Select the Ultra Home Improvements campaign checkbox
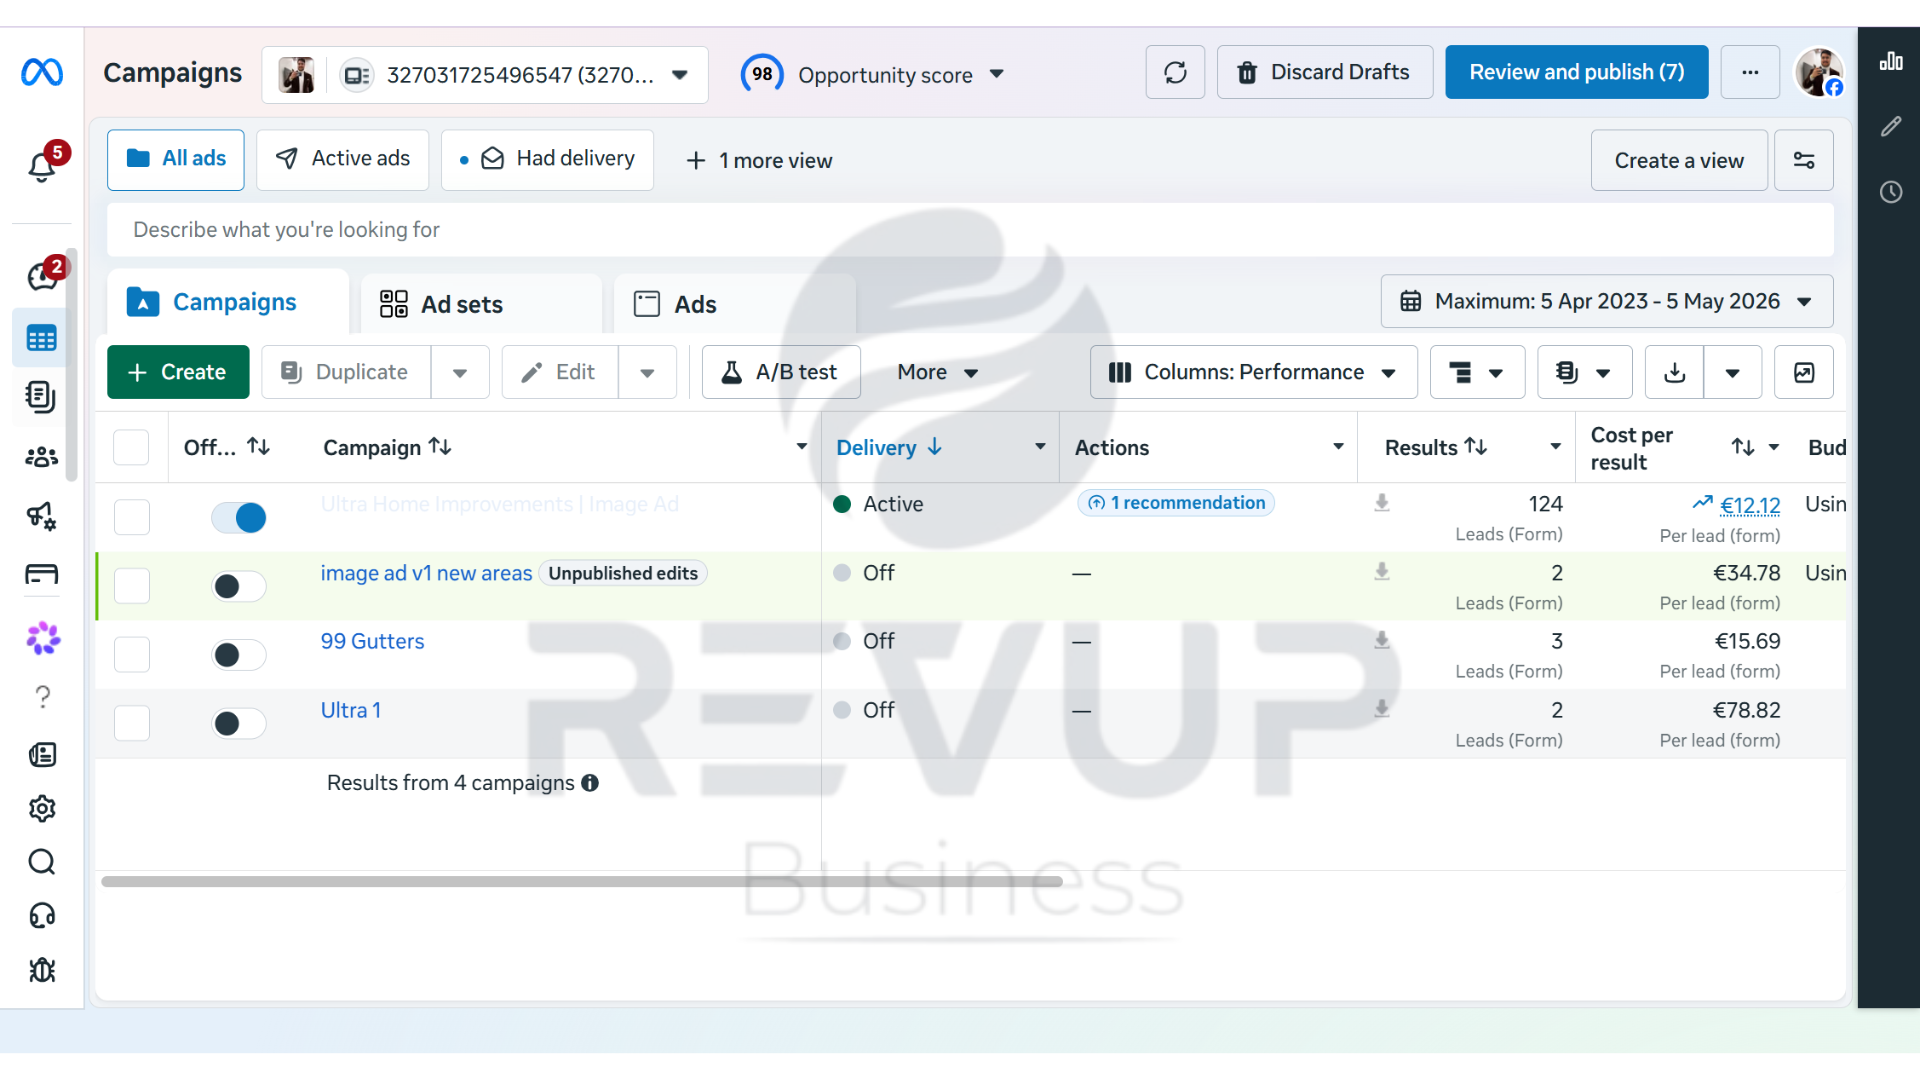1920x1080 pixels. (x=132, y=517)
